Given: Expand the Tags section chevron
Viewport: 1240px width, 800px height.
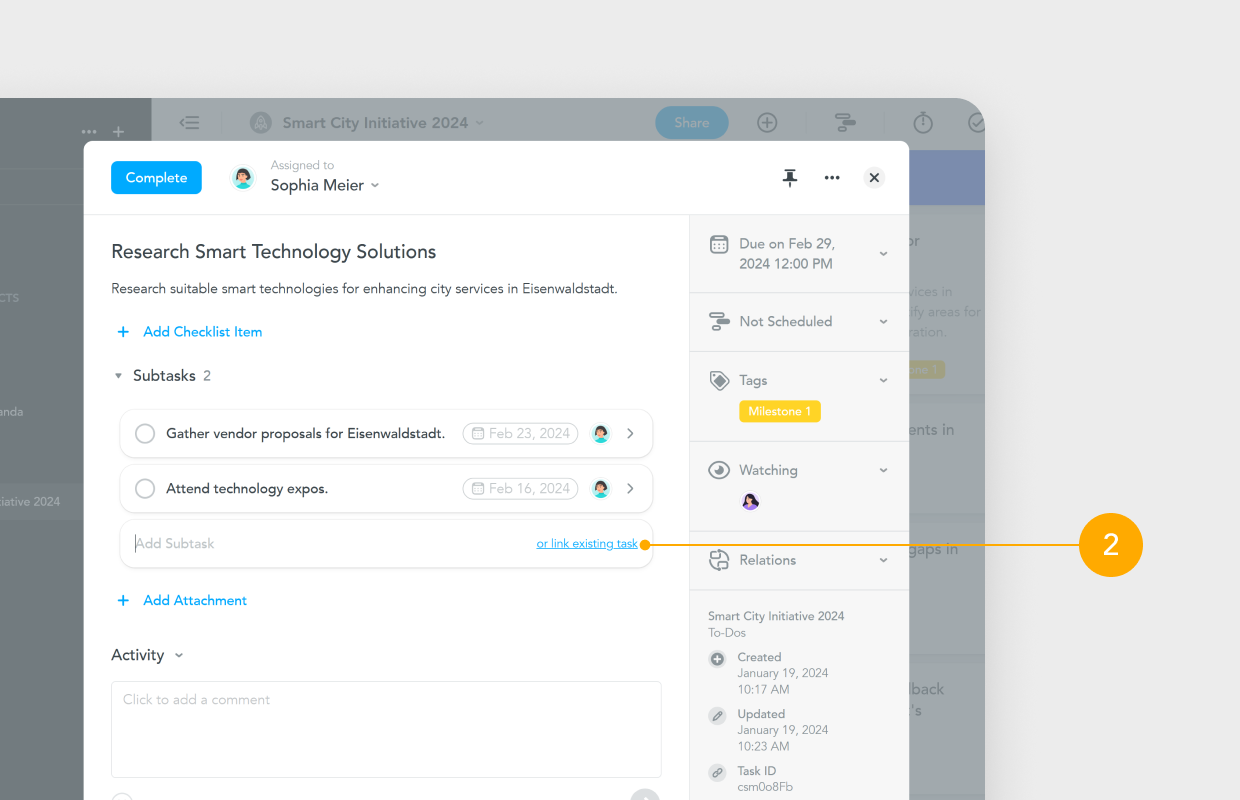Looking at the screenshot, I should (883, 380).
